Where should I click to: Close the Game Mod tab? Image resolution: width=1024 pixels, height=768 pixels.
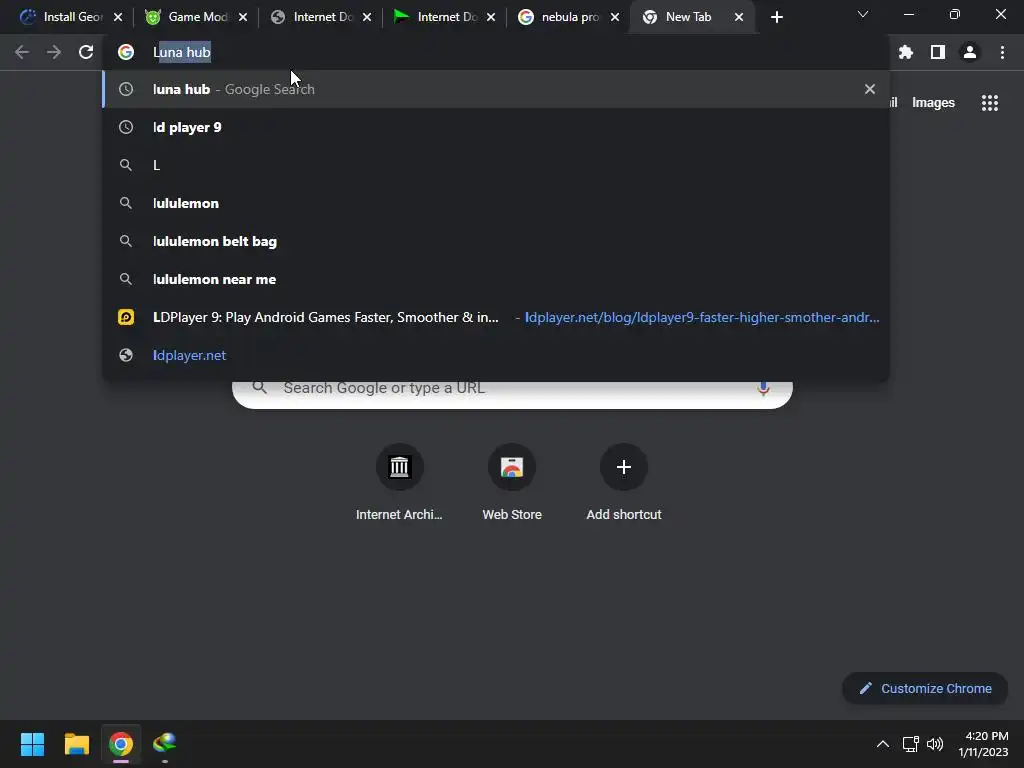click(243, 17)
